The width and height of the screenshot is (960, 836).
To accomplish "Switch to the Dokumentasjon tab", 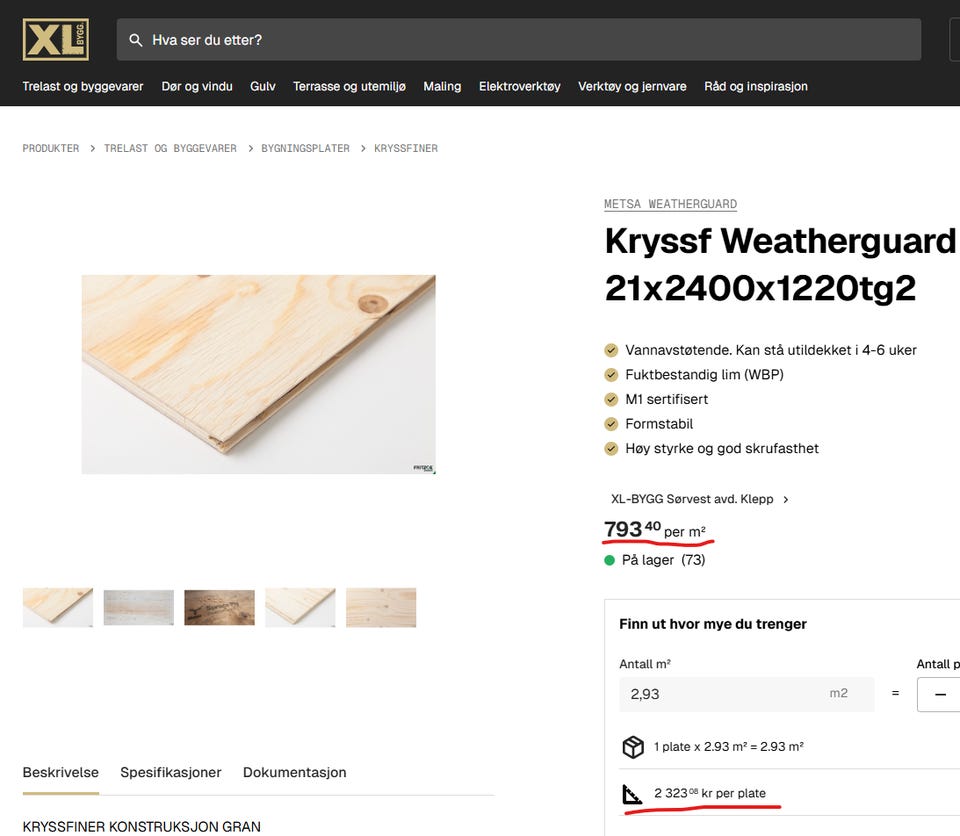I will pyautogui.click(x=294, y=772).
